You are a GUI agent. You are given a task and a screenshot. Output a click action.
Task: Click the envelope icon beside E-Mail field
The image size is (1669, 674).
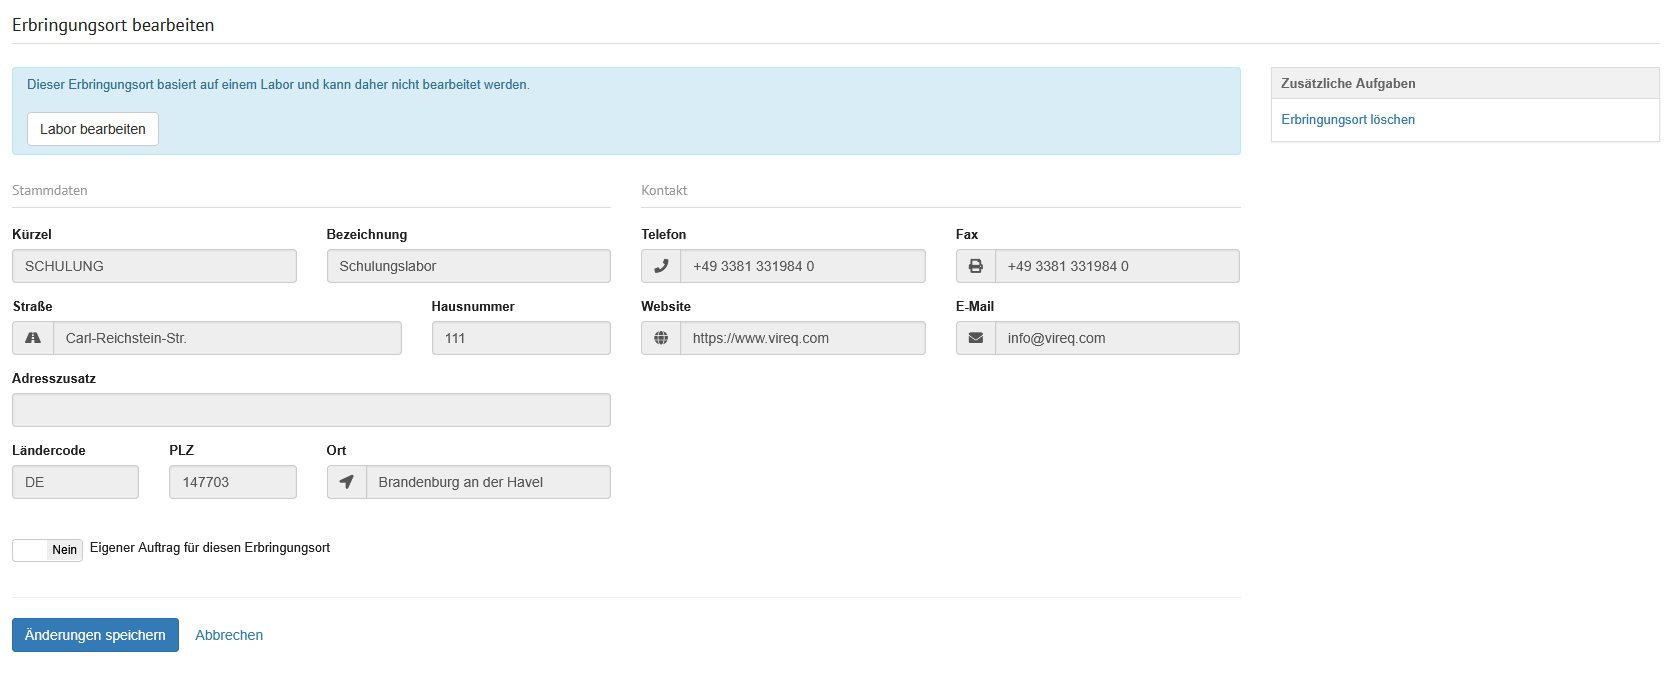(976, 338)
